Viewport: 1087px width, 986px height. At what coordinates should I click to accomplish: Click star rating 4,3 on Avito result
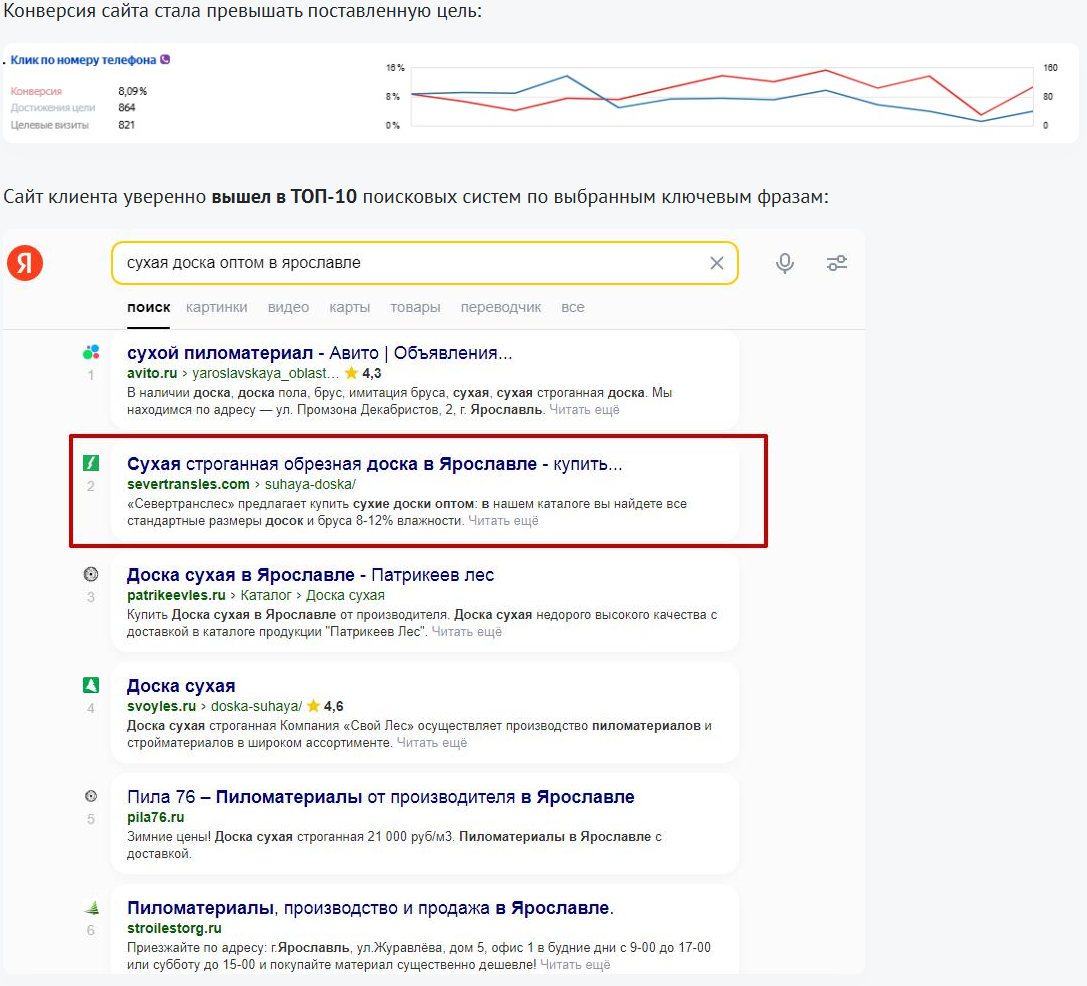pyautogui.click(x=363, y=373)
